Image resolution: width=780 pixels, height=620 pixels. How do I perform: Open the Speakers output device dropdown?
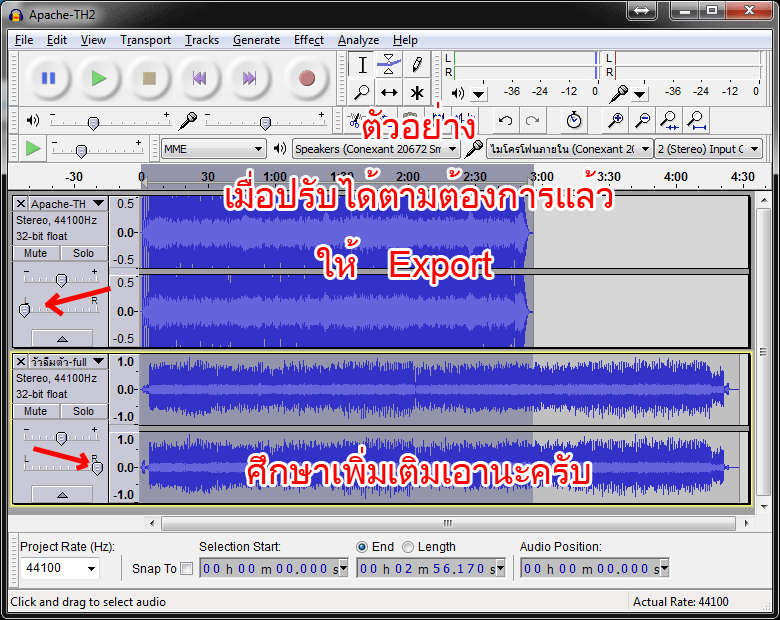(376, 149)
